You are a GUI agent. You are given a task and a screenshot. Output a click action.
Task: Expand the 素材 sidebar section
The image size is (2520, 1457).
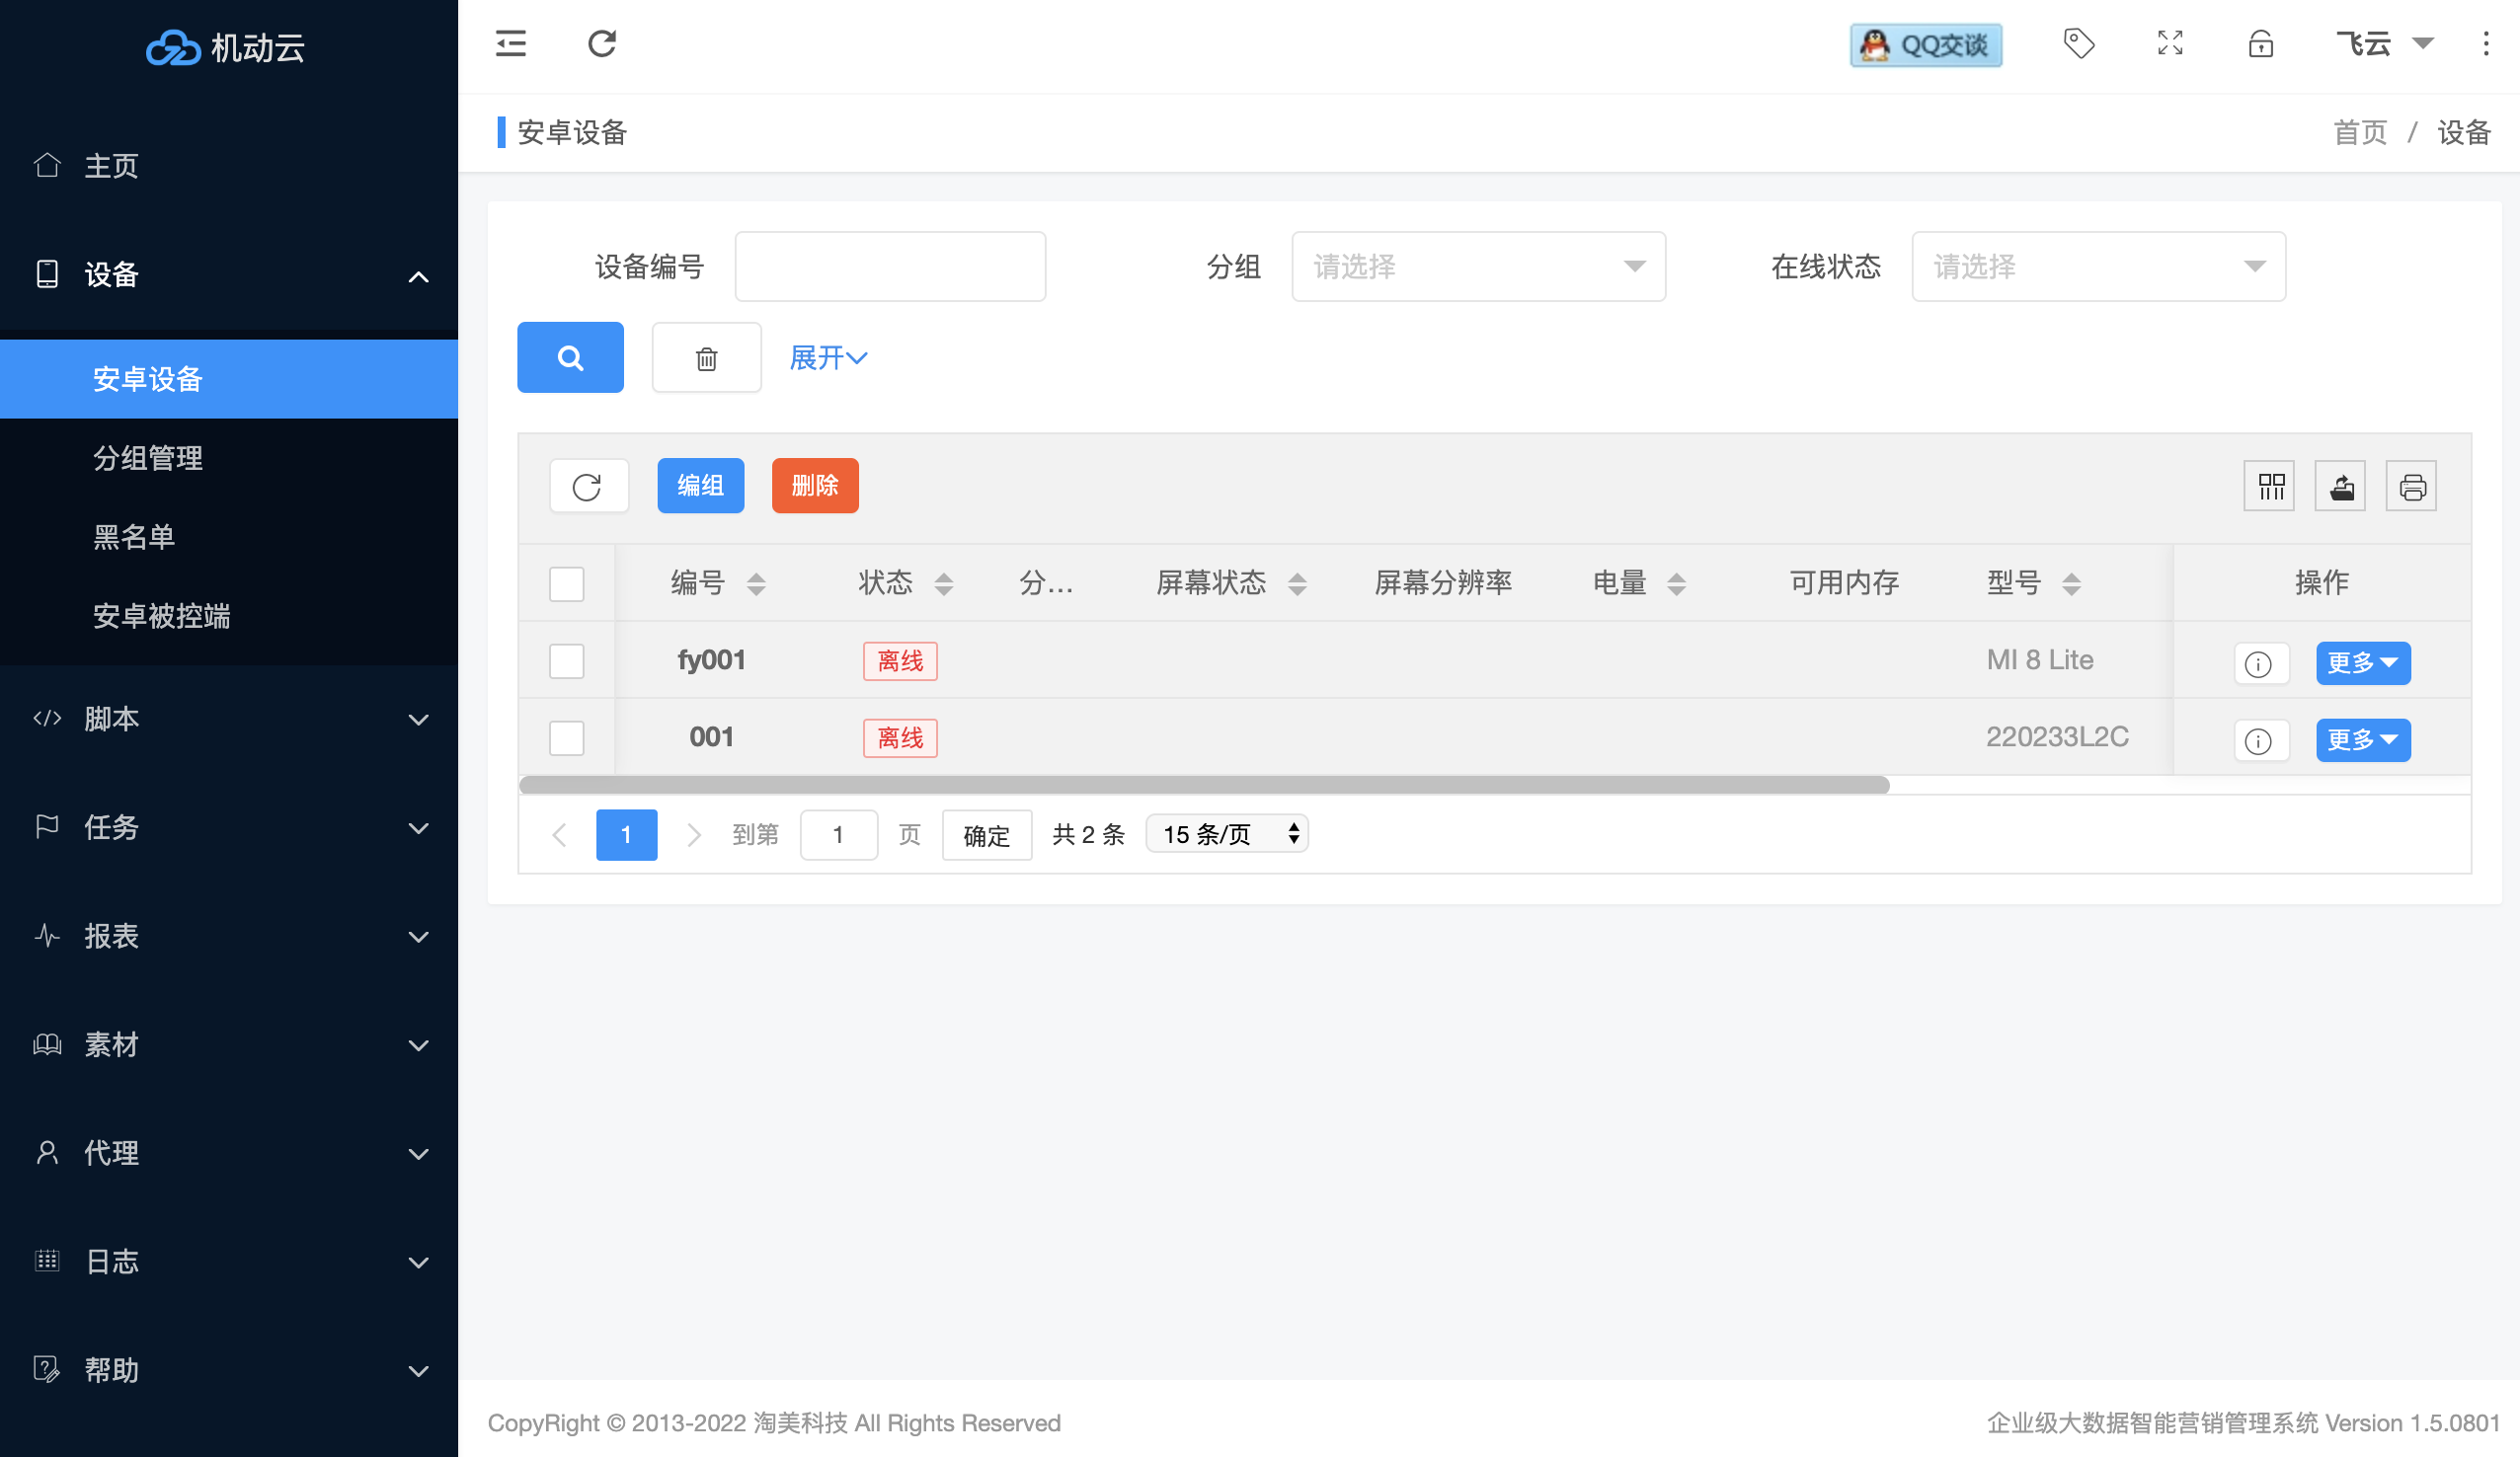click(x=229, y=1044)
